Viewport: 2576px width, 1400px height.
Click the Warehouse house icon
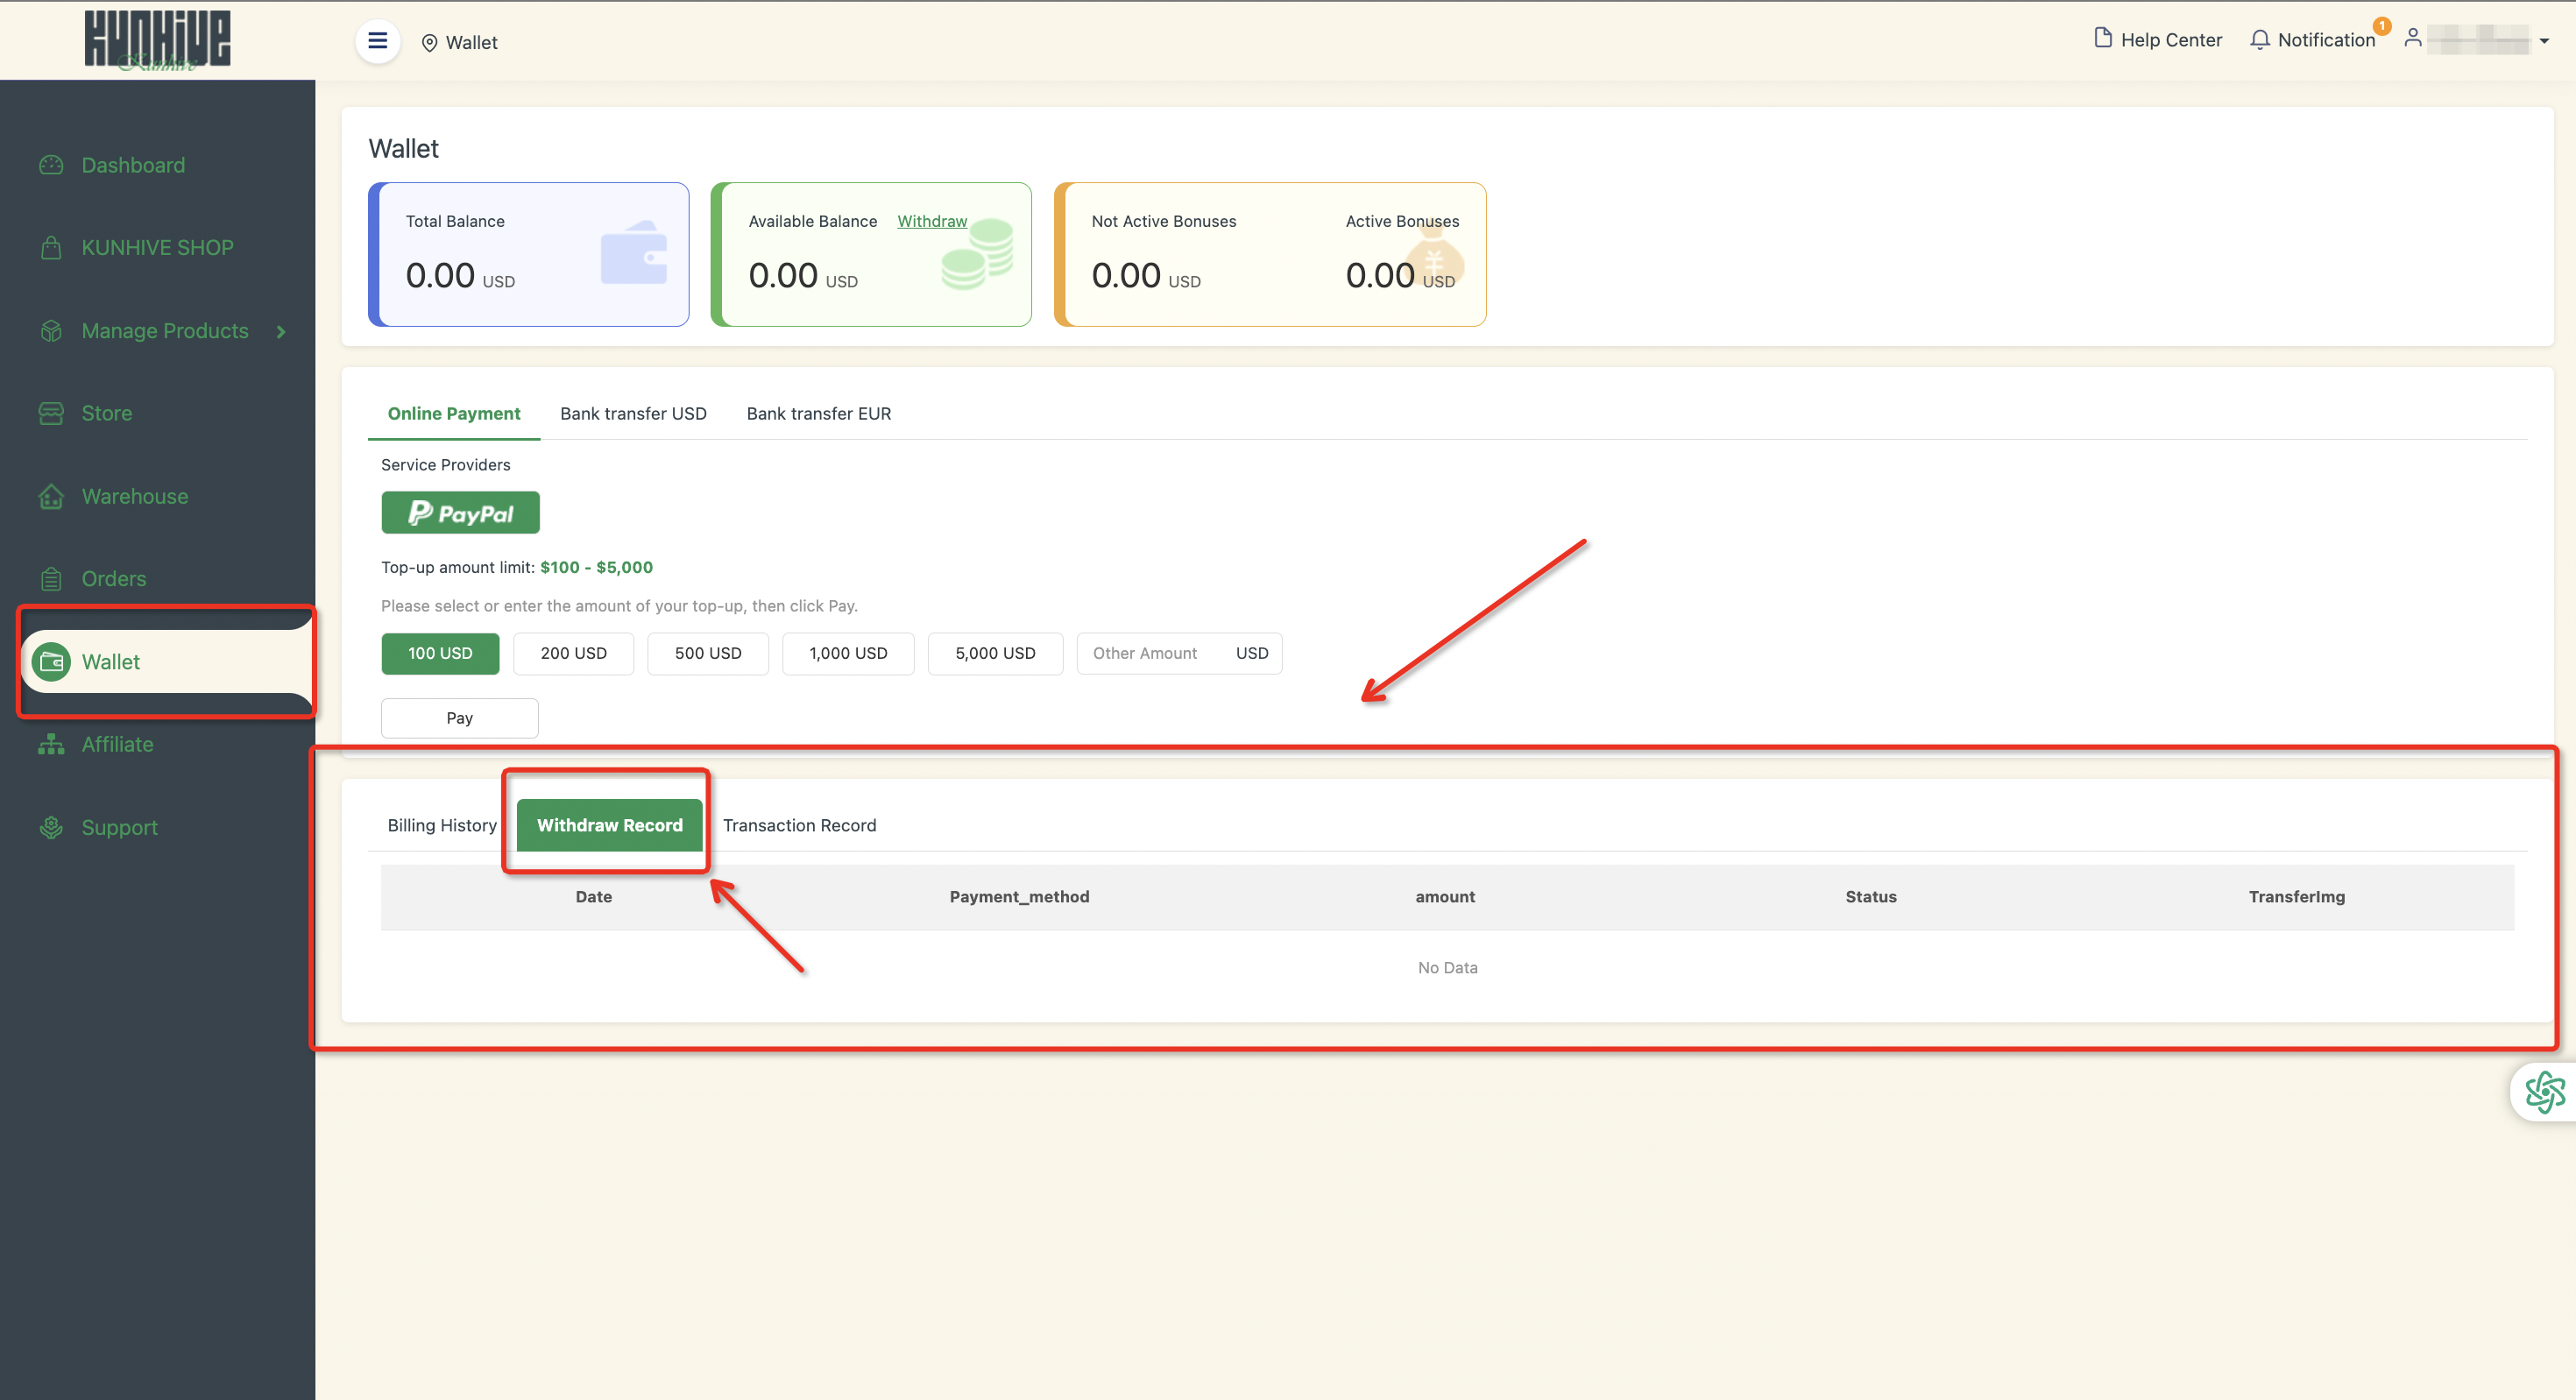51,496
